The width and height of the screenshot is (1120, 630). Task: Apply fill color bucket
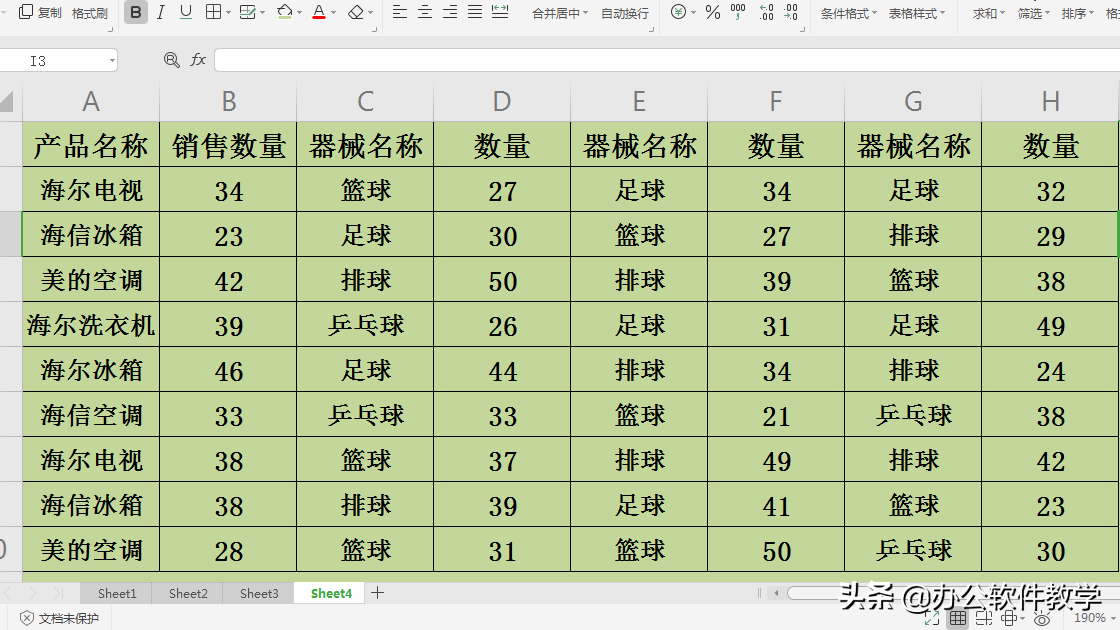[284, 12]
